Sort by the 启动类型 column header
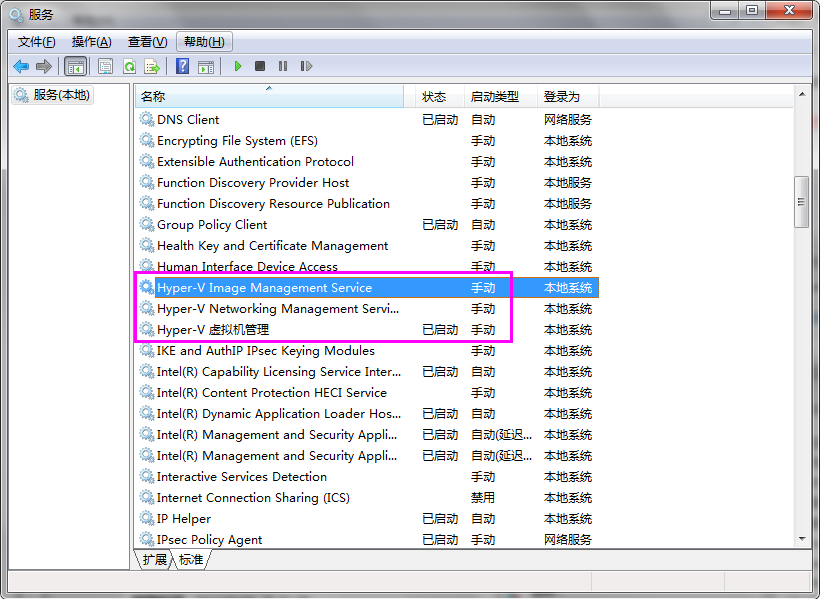 pos(495,97)
